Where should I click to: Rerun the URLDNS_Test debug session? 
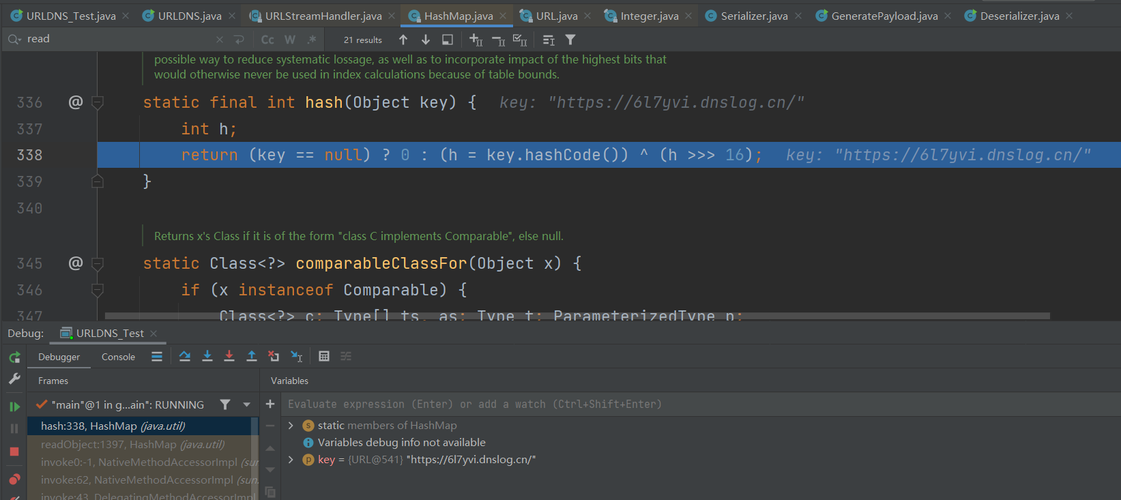click(14, 357)
